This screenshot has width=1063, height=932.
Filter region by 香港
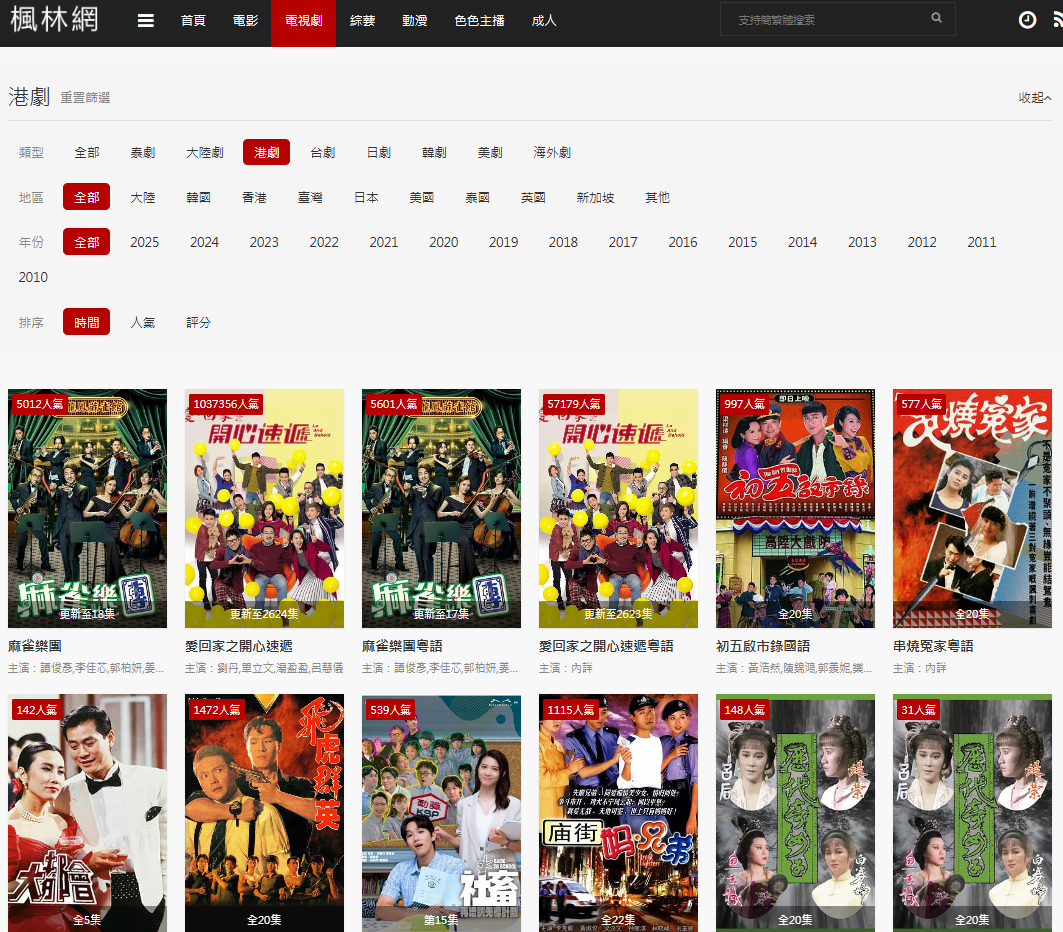pos(254,197)
